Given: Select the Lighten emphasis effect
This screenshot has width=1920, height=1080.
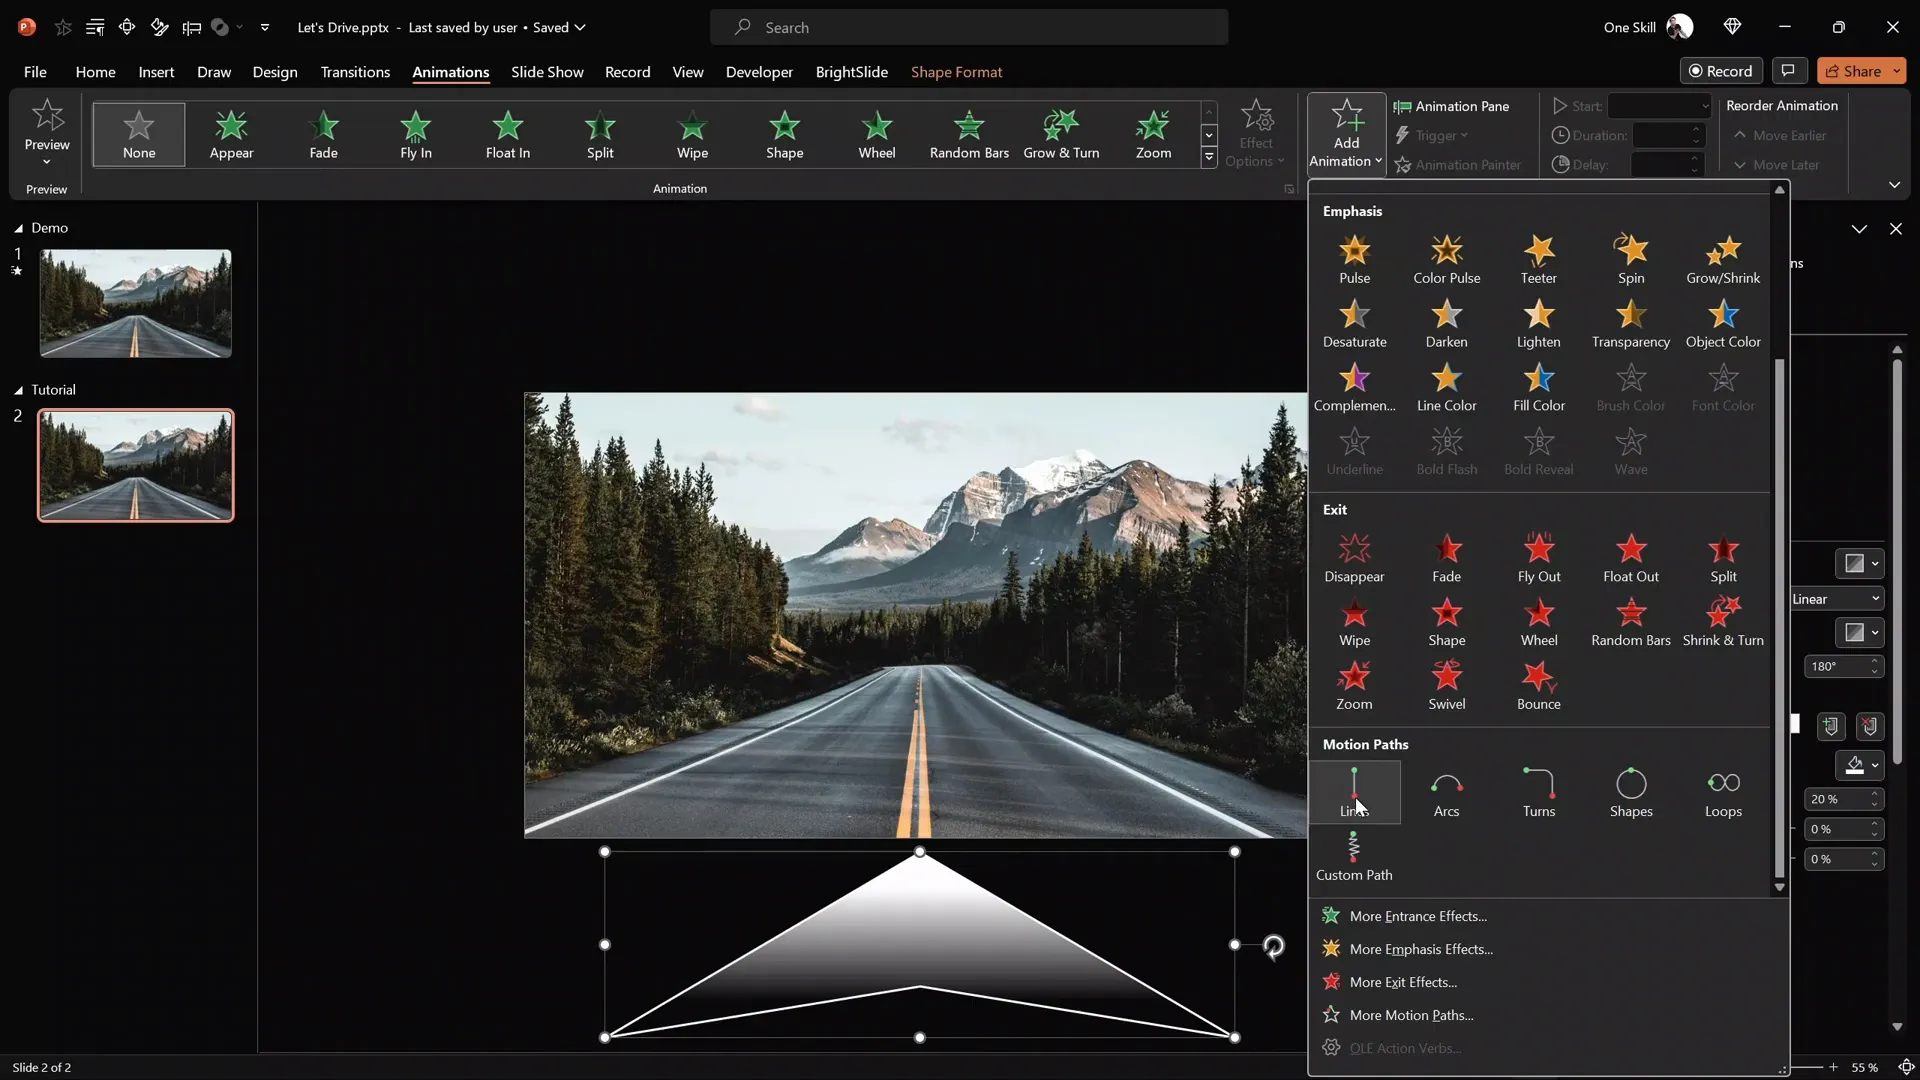Looking at the screenshot, I should [x=1538, y=323].
